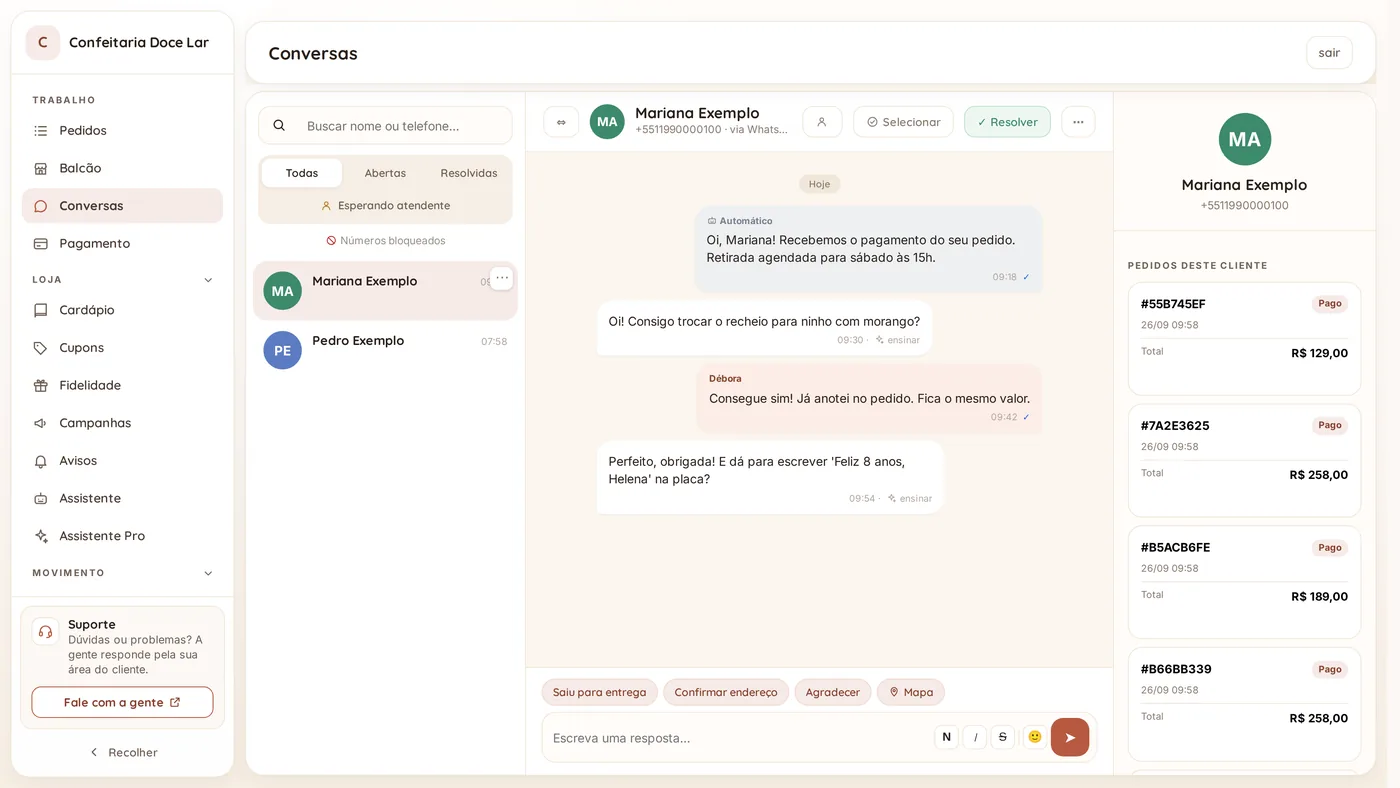The height and width of the screenshot is (788, 1400).
Task: Open Pedidos in the sidebar
Action: pyautogui.click(x=122, y=130)
